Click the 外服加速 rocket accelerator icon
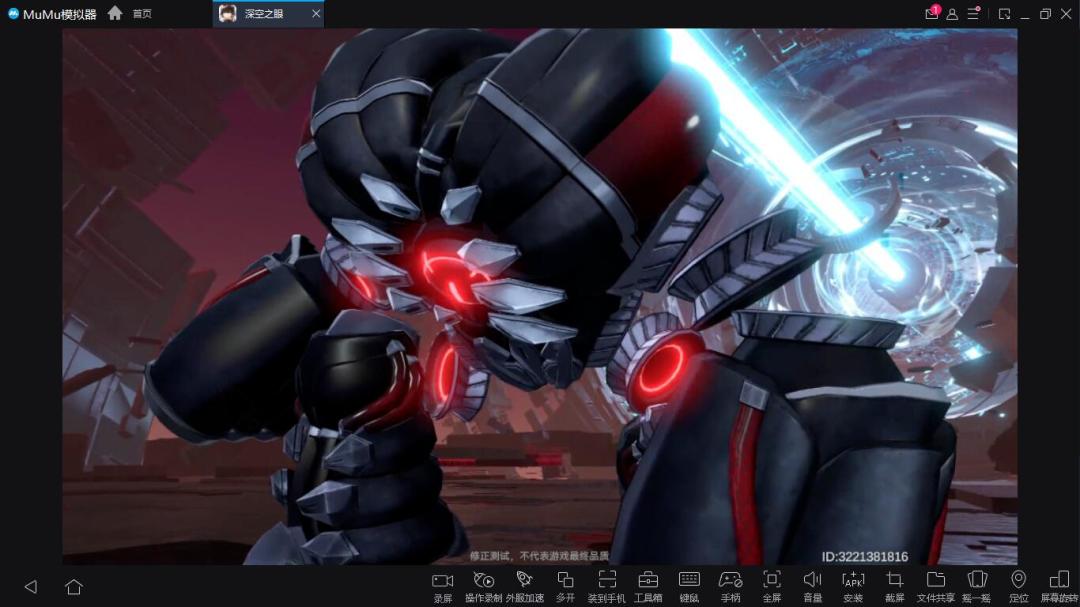Screen dimensions: 1080x607 coord(525,586)
